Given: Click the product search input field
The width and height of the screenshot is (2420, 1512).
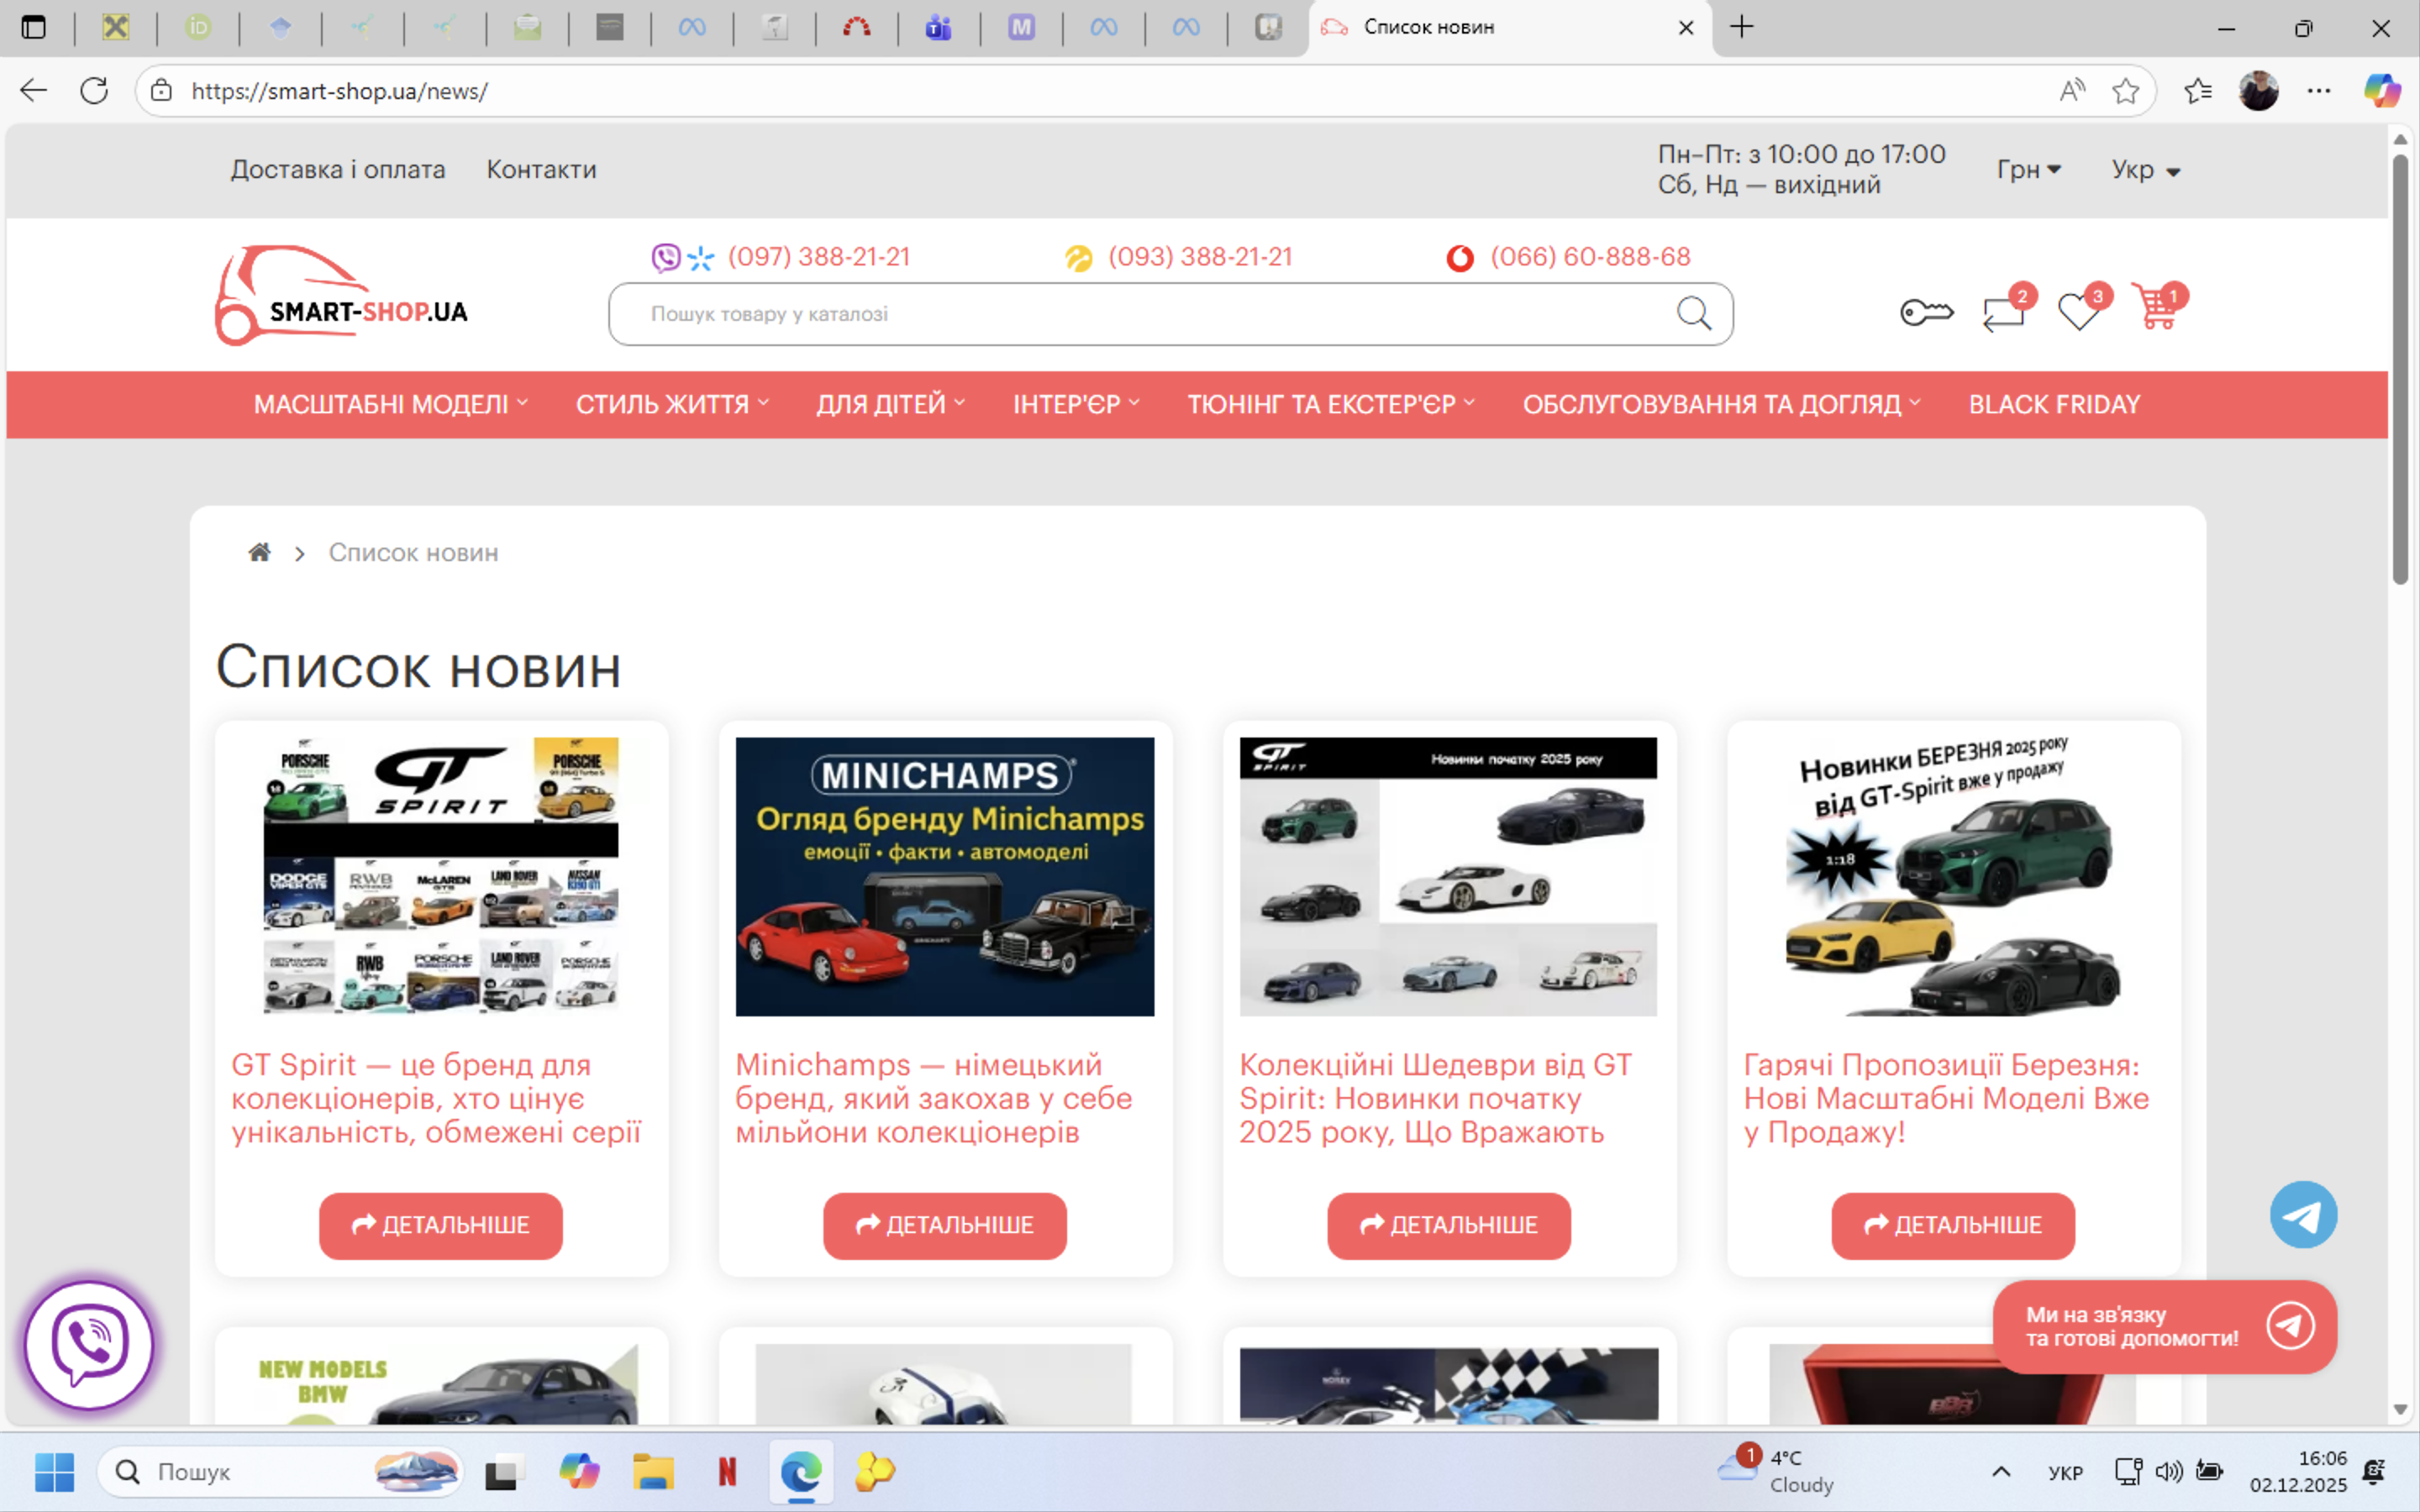Looking at the screenshot, I should coord(1140,314).
